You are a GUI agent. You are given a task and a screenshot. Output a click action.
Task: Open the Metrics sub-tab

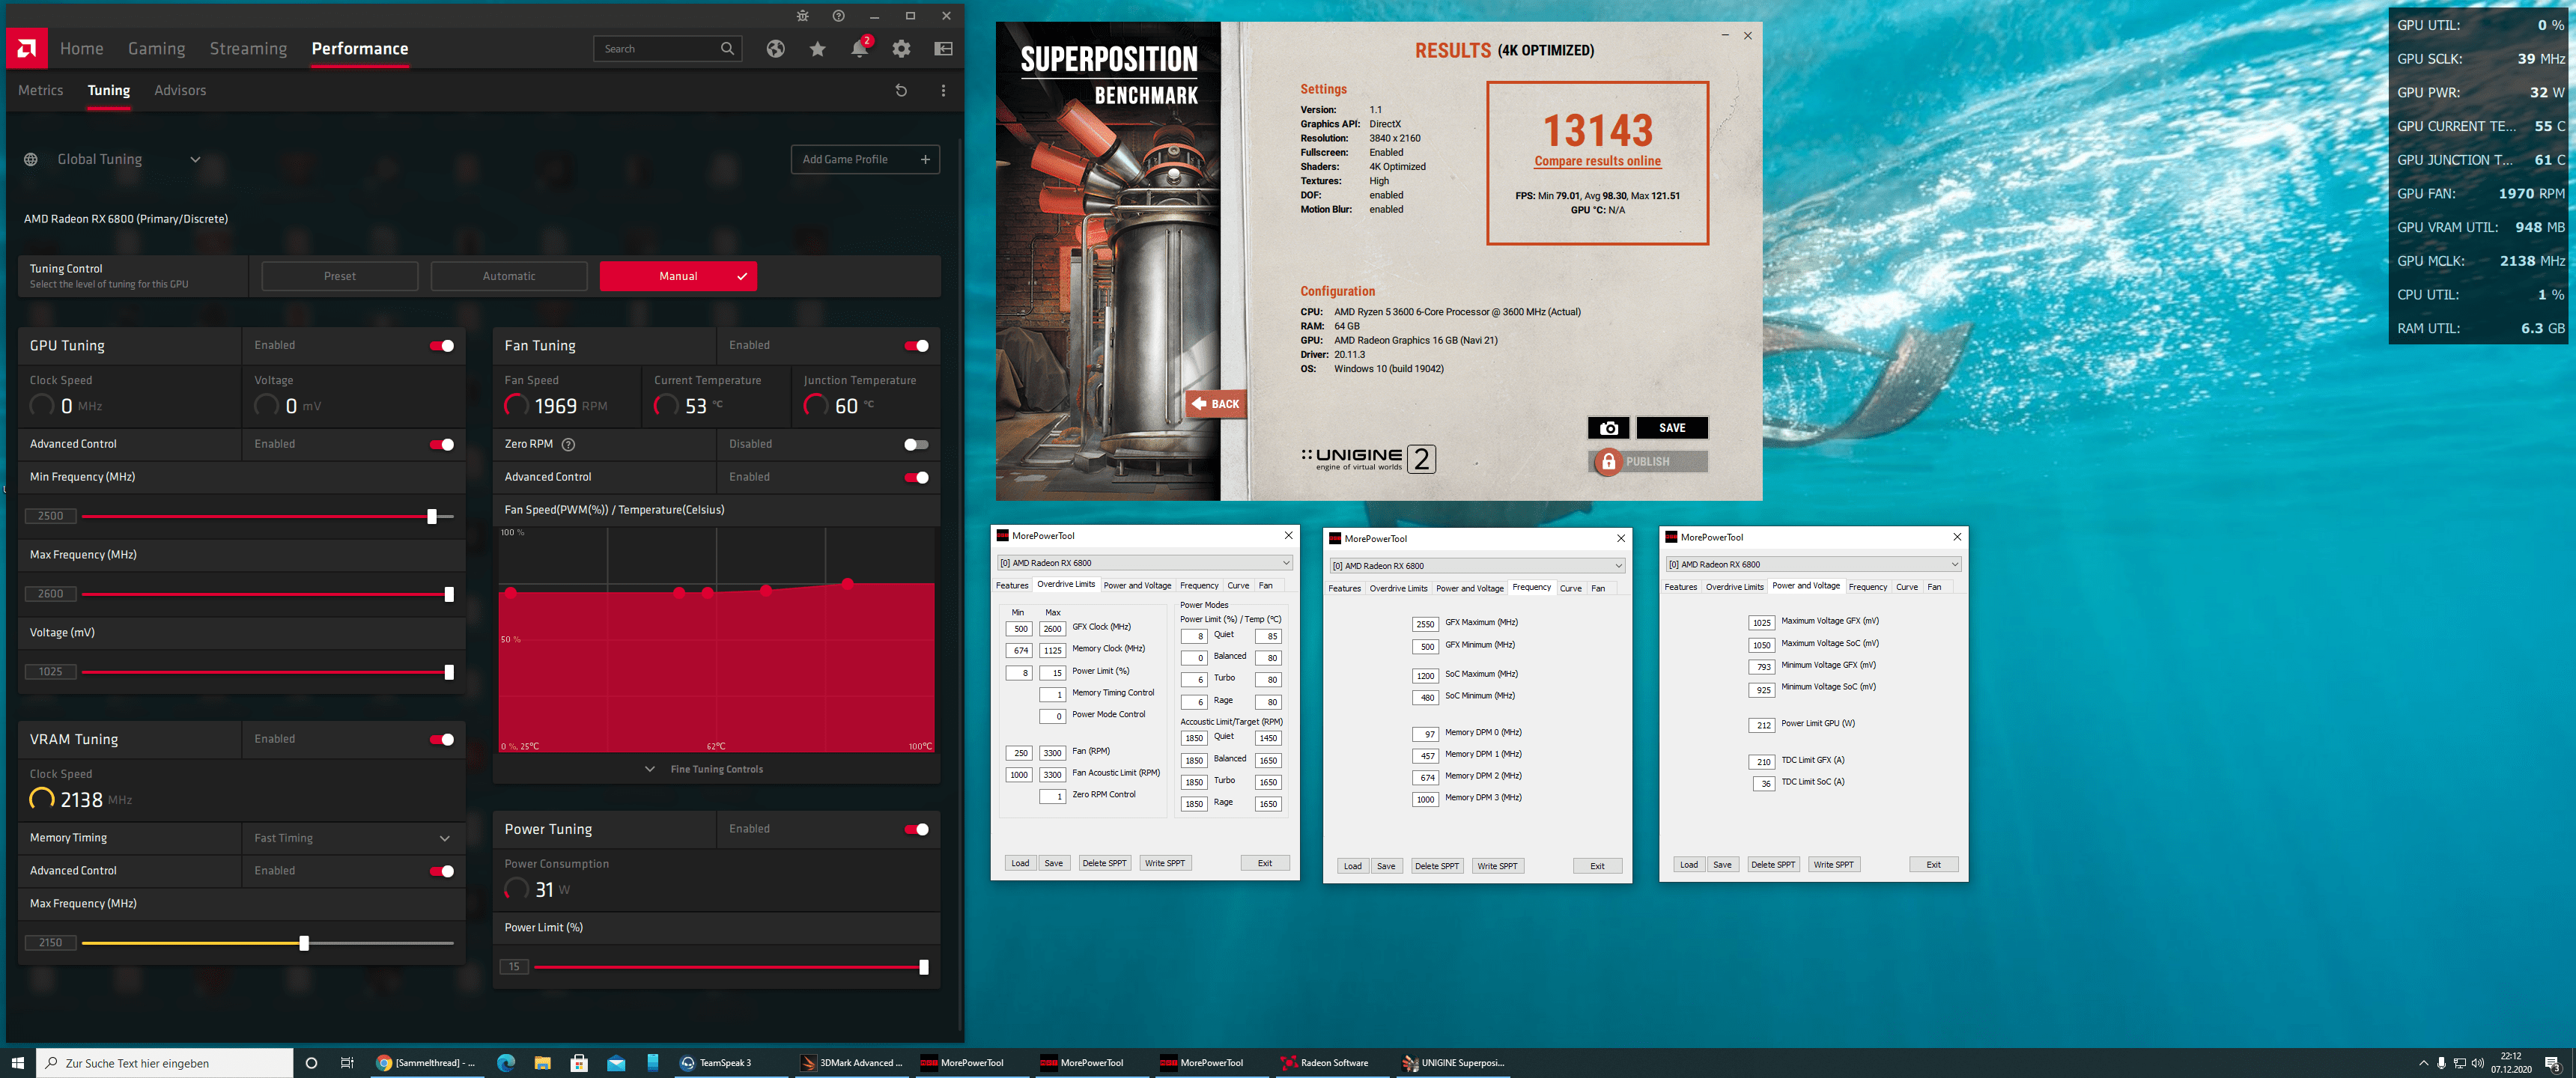click(41, 90)
